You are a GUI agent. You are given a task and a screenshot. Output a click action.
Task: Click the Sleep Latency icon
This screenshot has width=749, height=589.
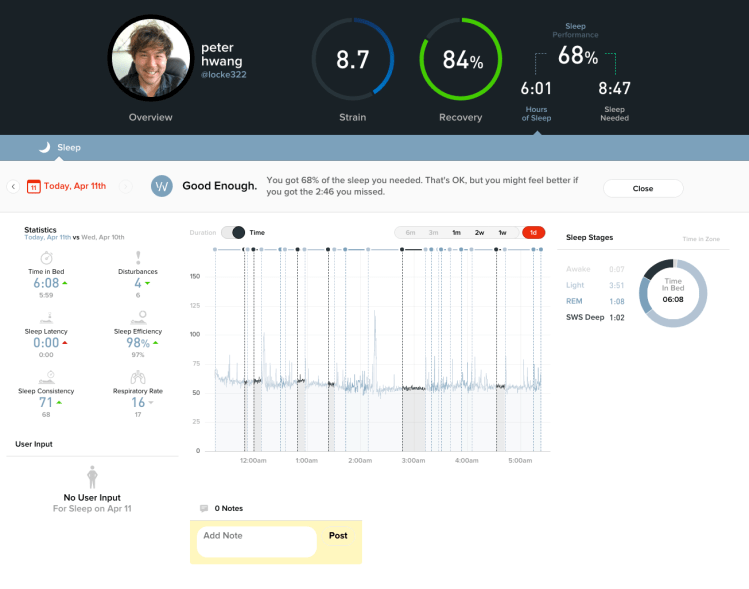pyautogui.click(x=46, y=318)
